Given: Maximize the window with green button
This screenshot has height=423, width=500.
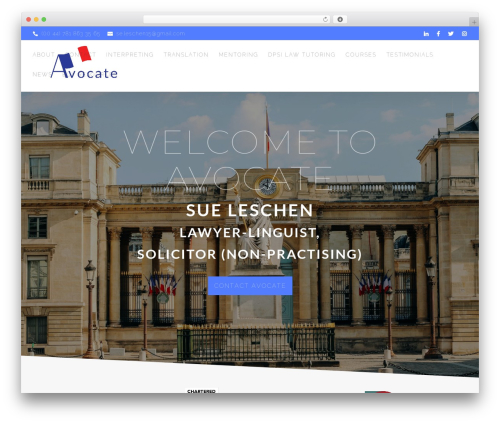Looking at the screenshot, I should click(44, 19).
